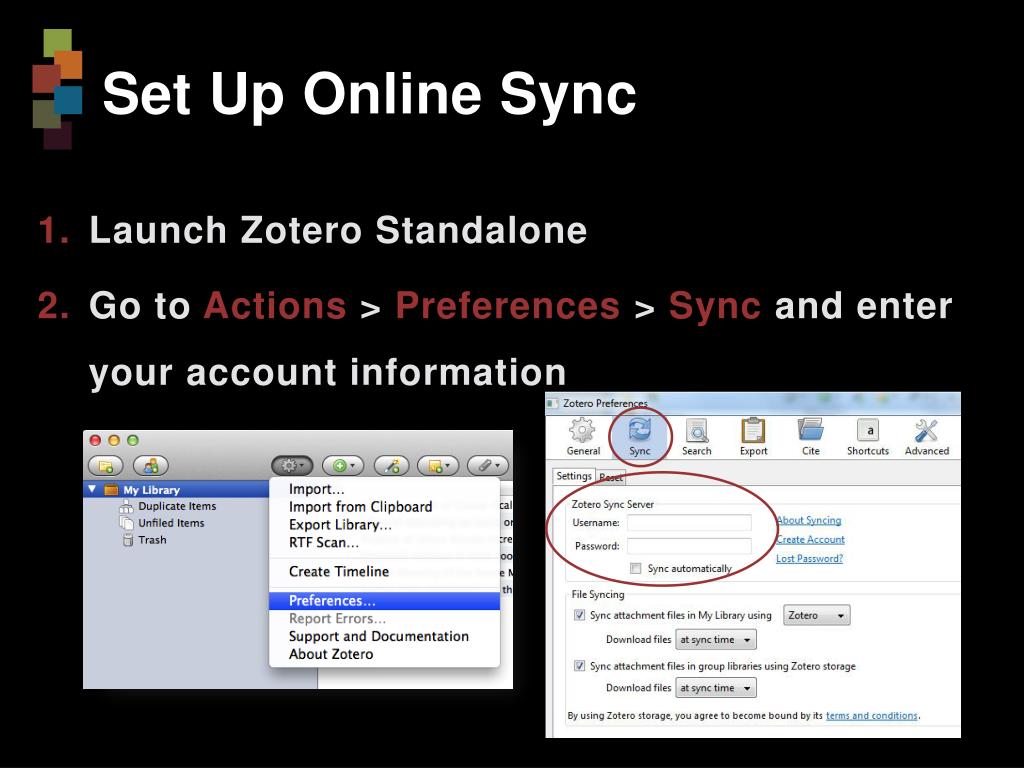Click the Password input field

click(x=689, y=546)
